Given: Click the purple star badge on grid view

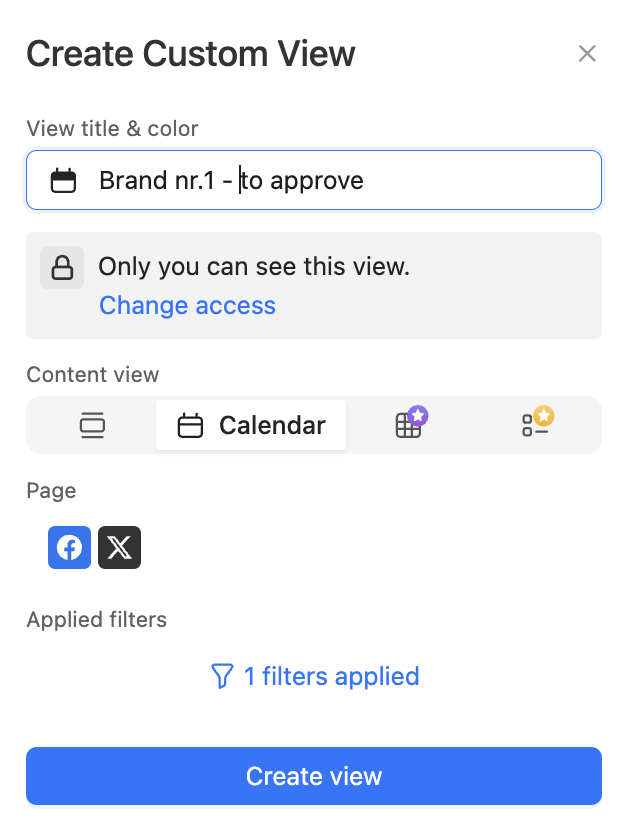Looking at the screenshot, I should click(419, 415).
